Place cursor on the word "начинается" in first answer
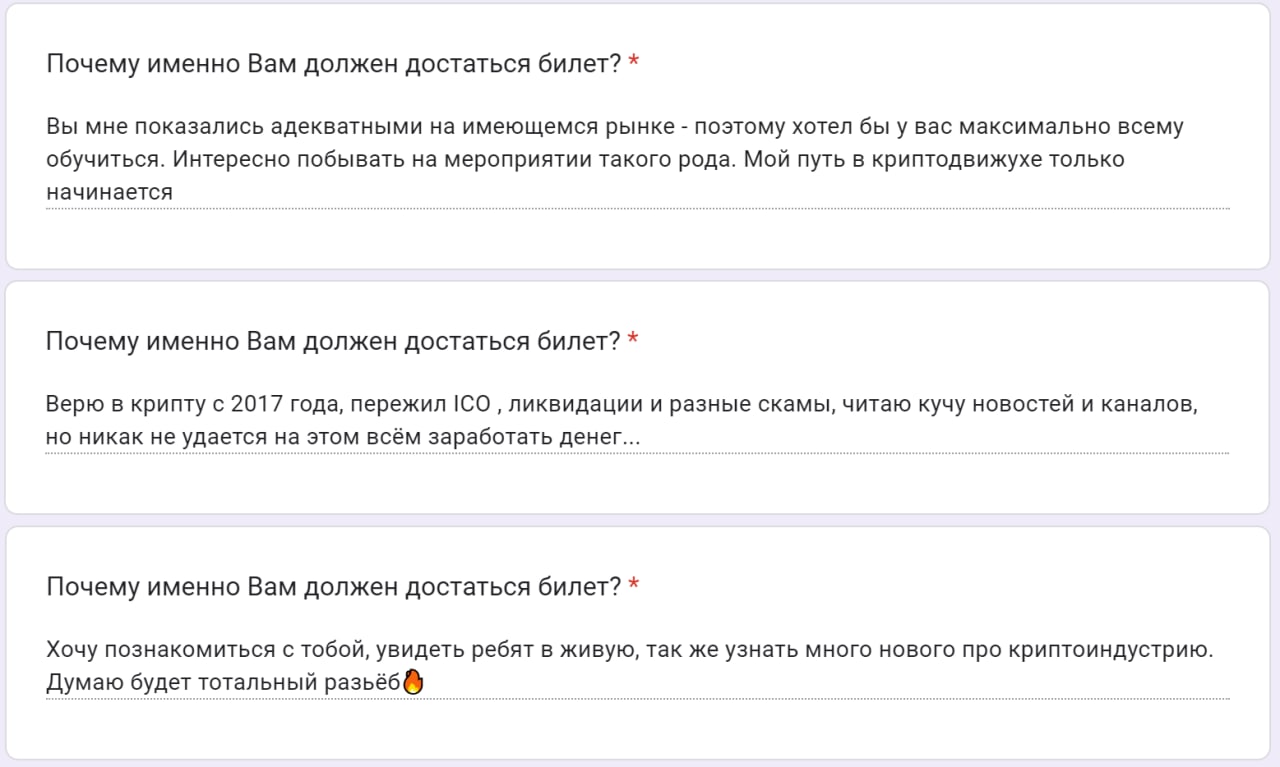 point(110,192)
